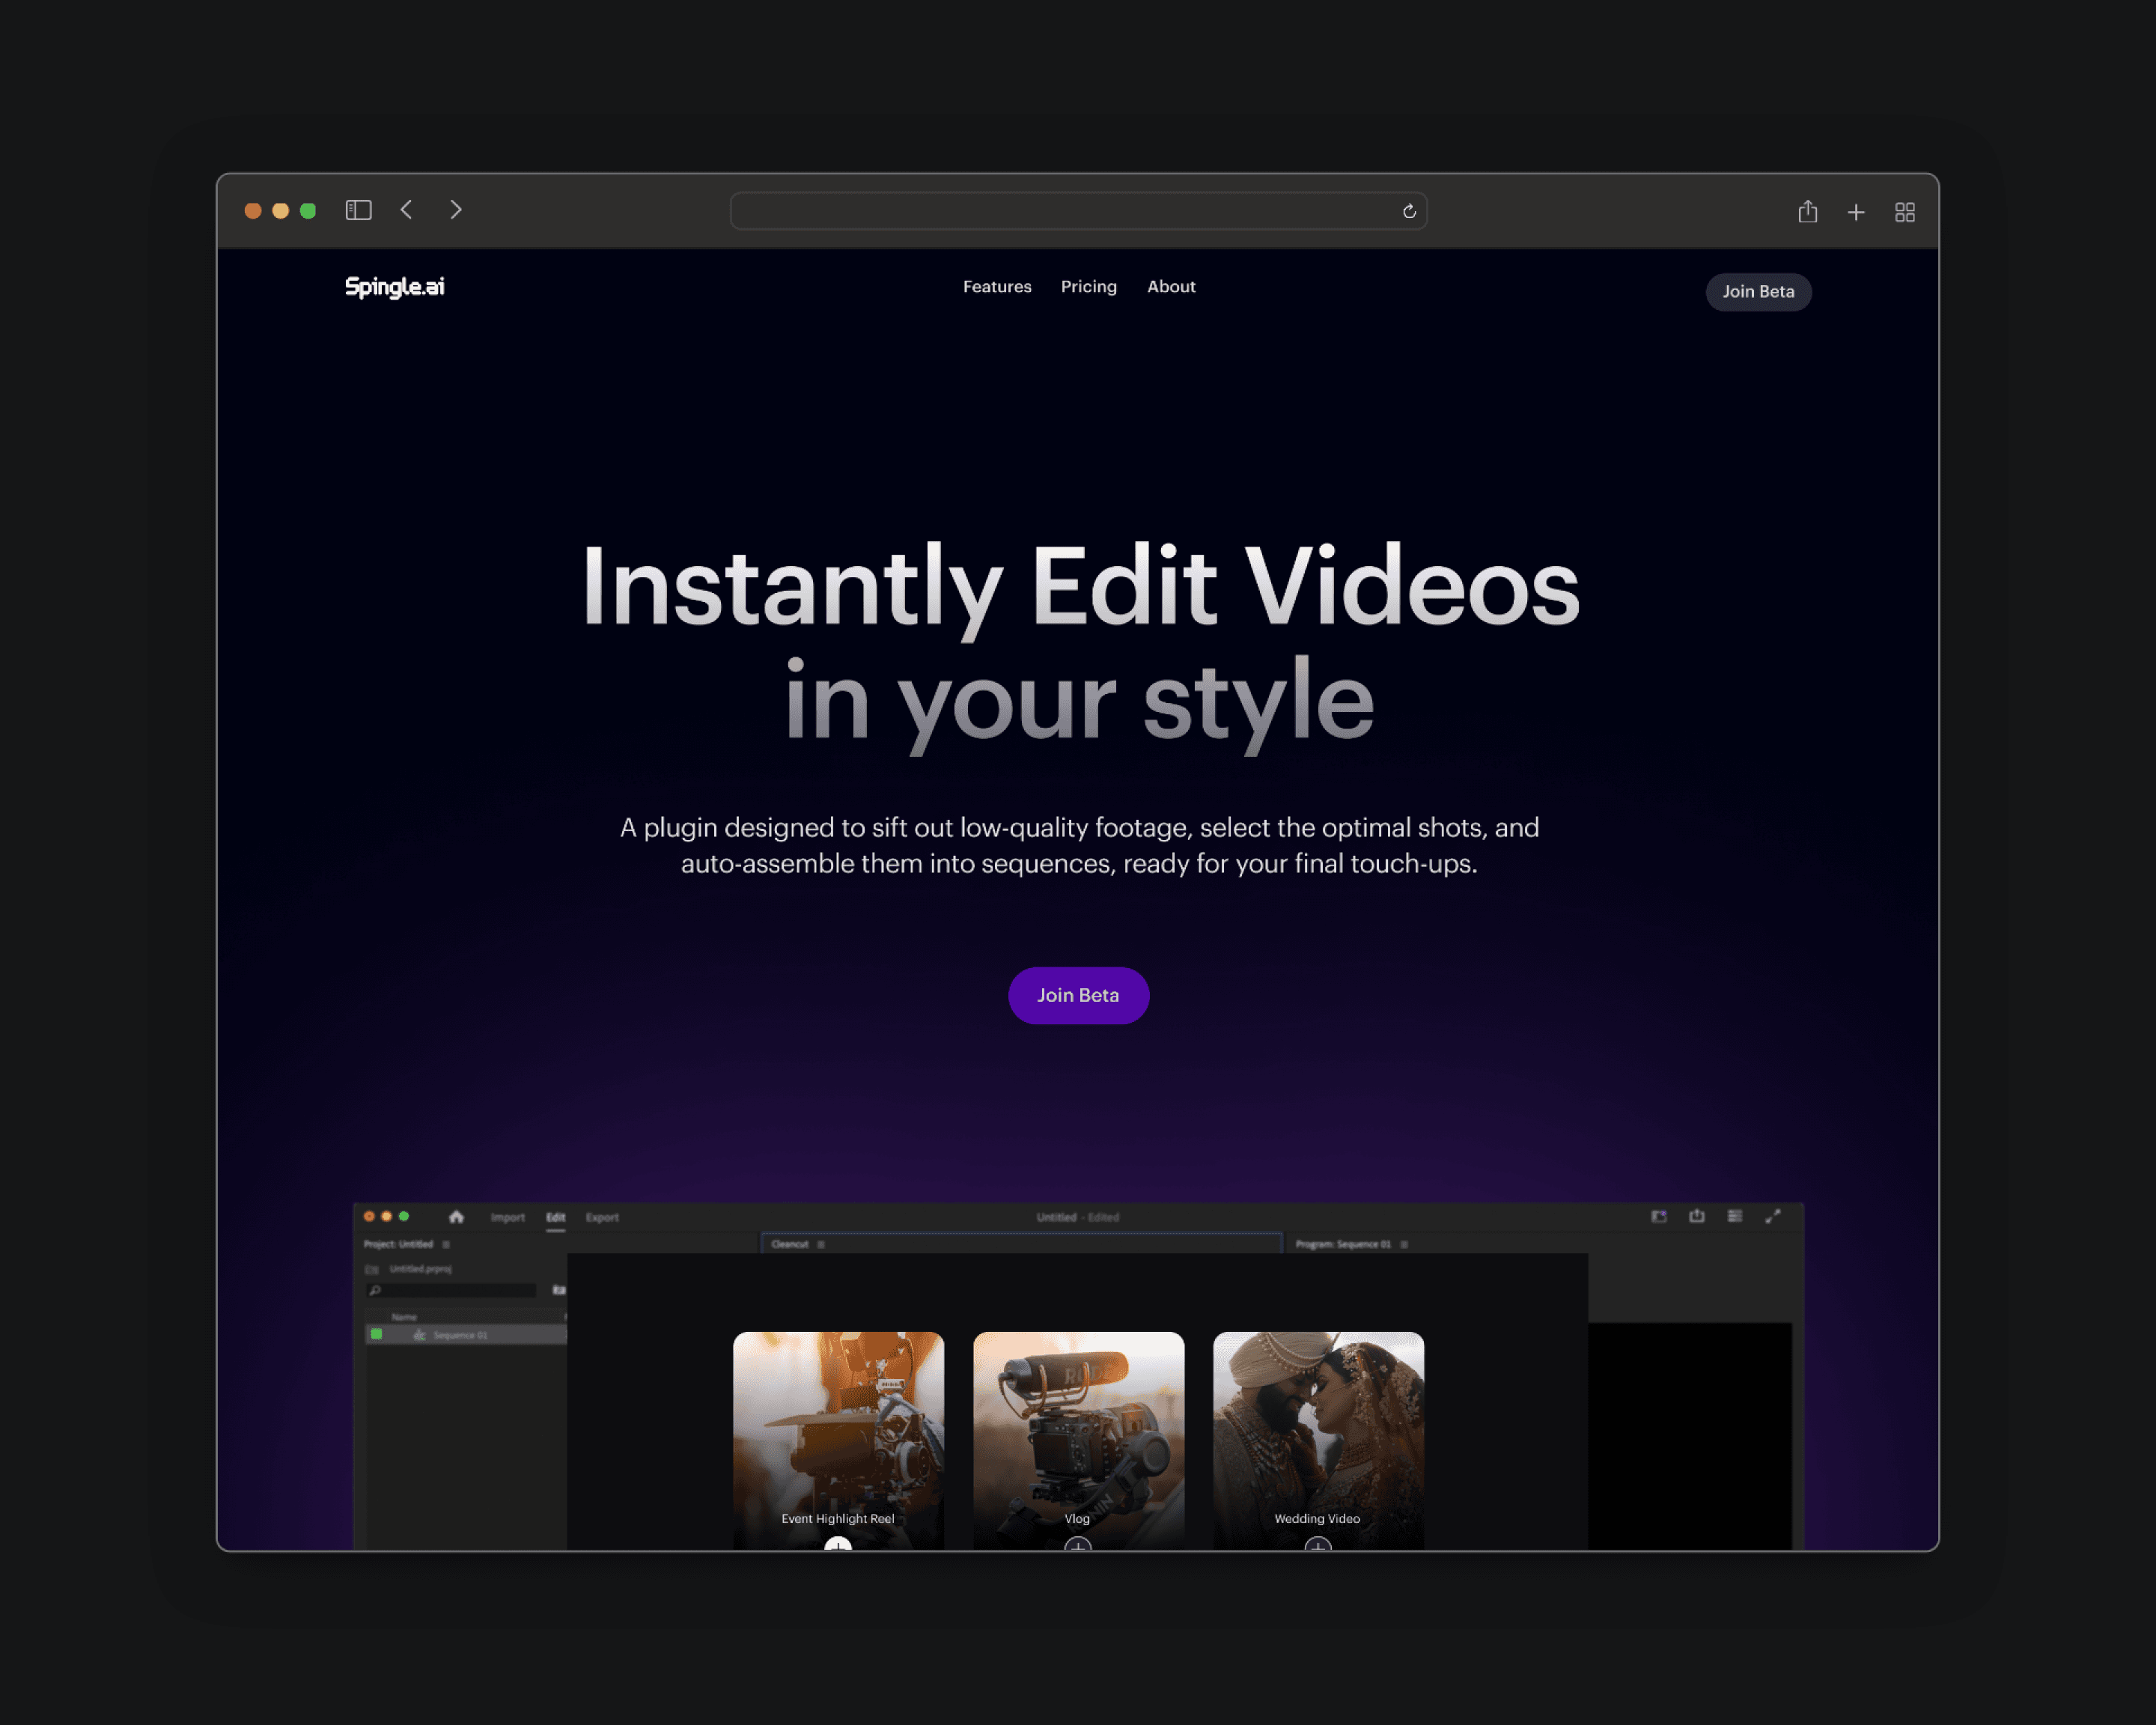Click the Program: Sequence 01 panel tab
Screen dimensions: 2156x1725
1343,1245
